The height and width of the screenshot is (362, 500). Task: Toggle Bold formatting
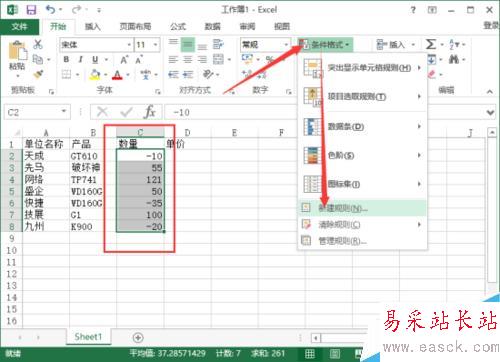tap(66, 59)
